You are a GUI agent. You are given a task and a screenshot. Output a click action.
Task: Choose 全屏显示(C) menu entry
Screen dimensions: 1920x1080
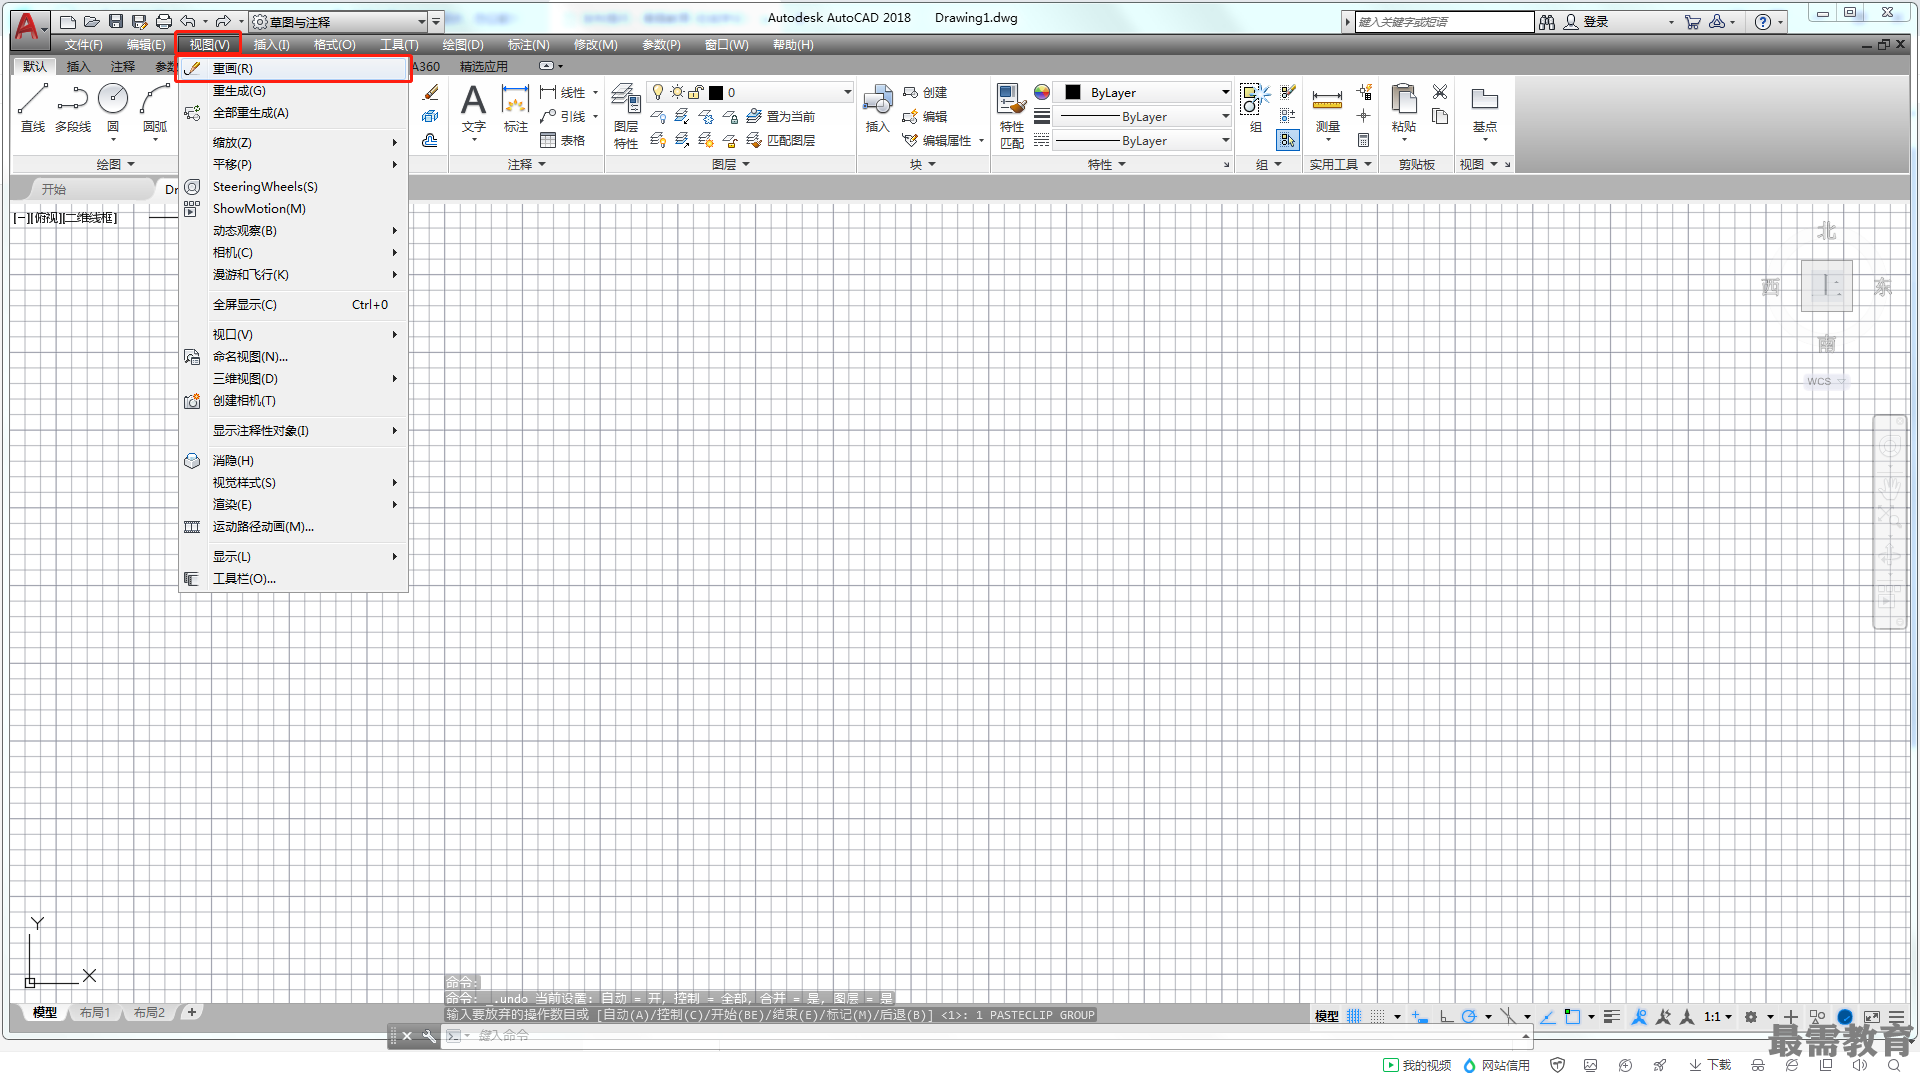(293, 304)
